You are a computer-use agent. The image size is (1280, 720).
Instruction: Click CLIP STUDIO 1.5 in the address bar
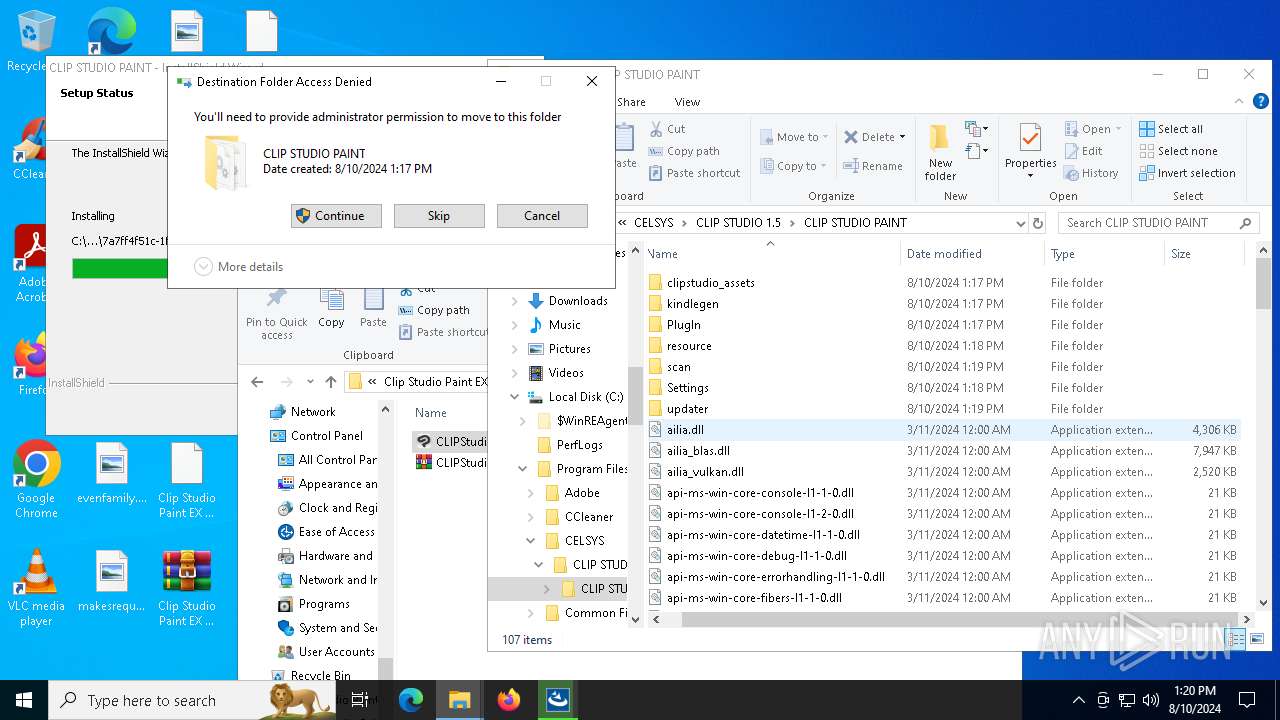pyautogui.click(x=738, y=223)
